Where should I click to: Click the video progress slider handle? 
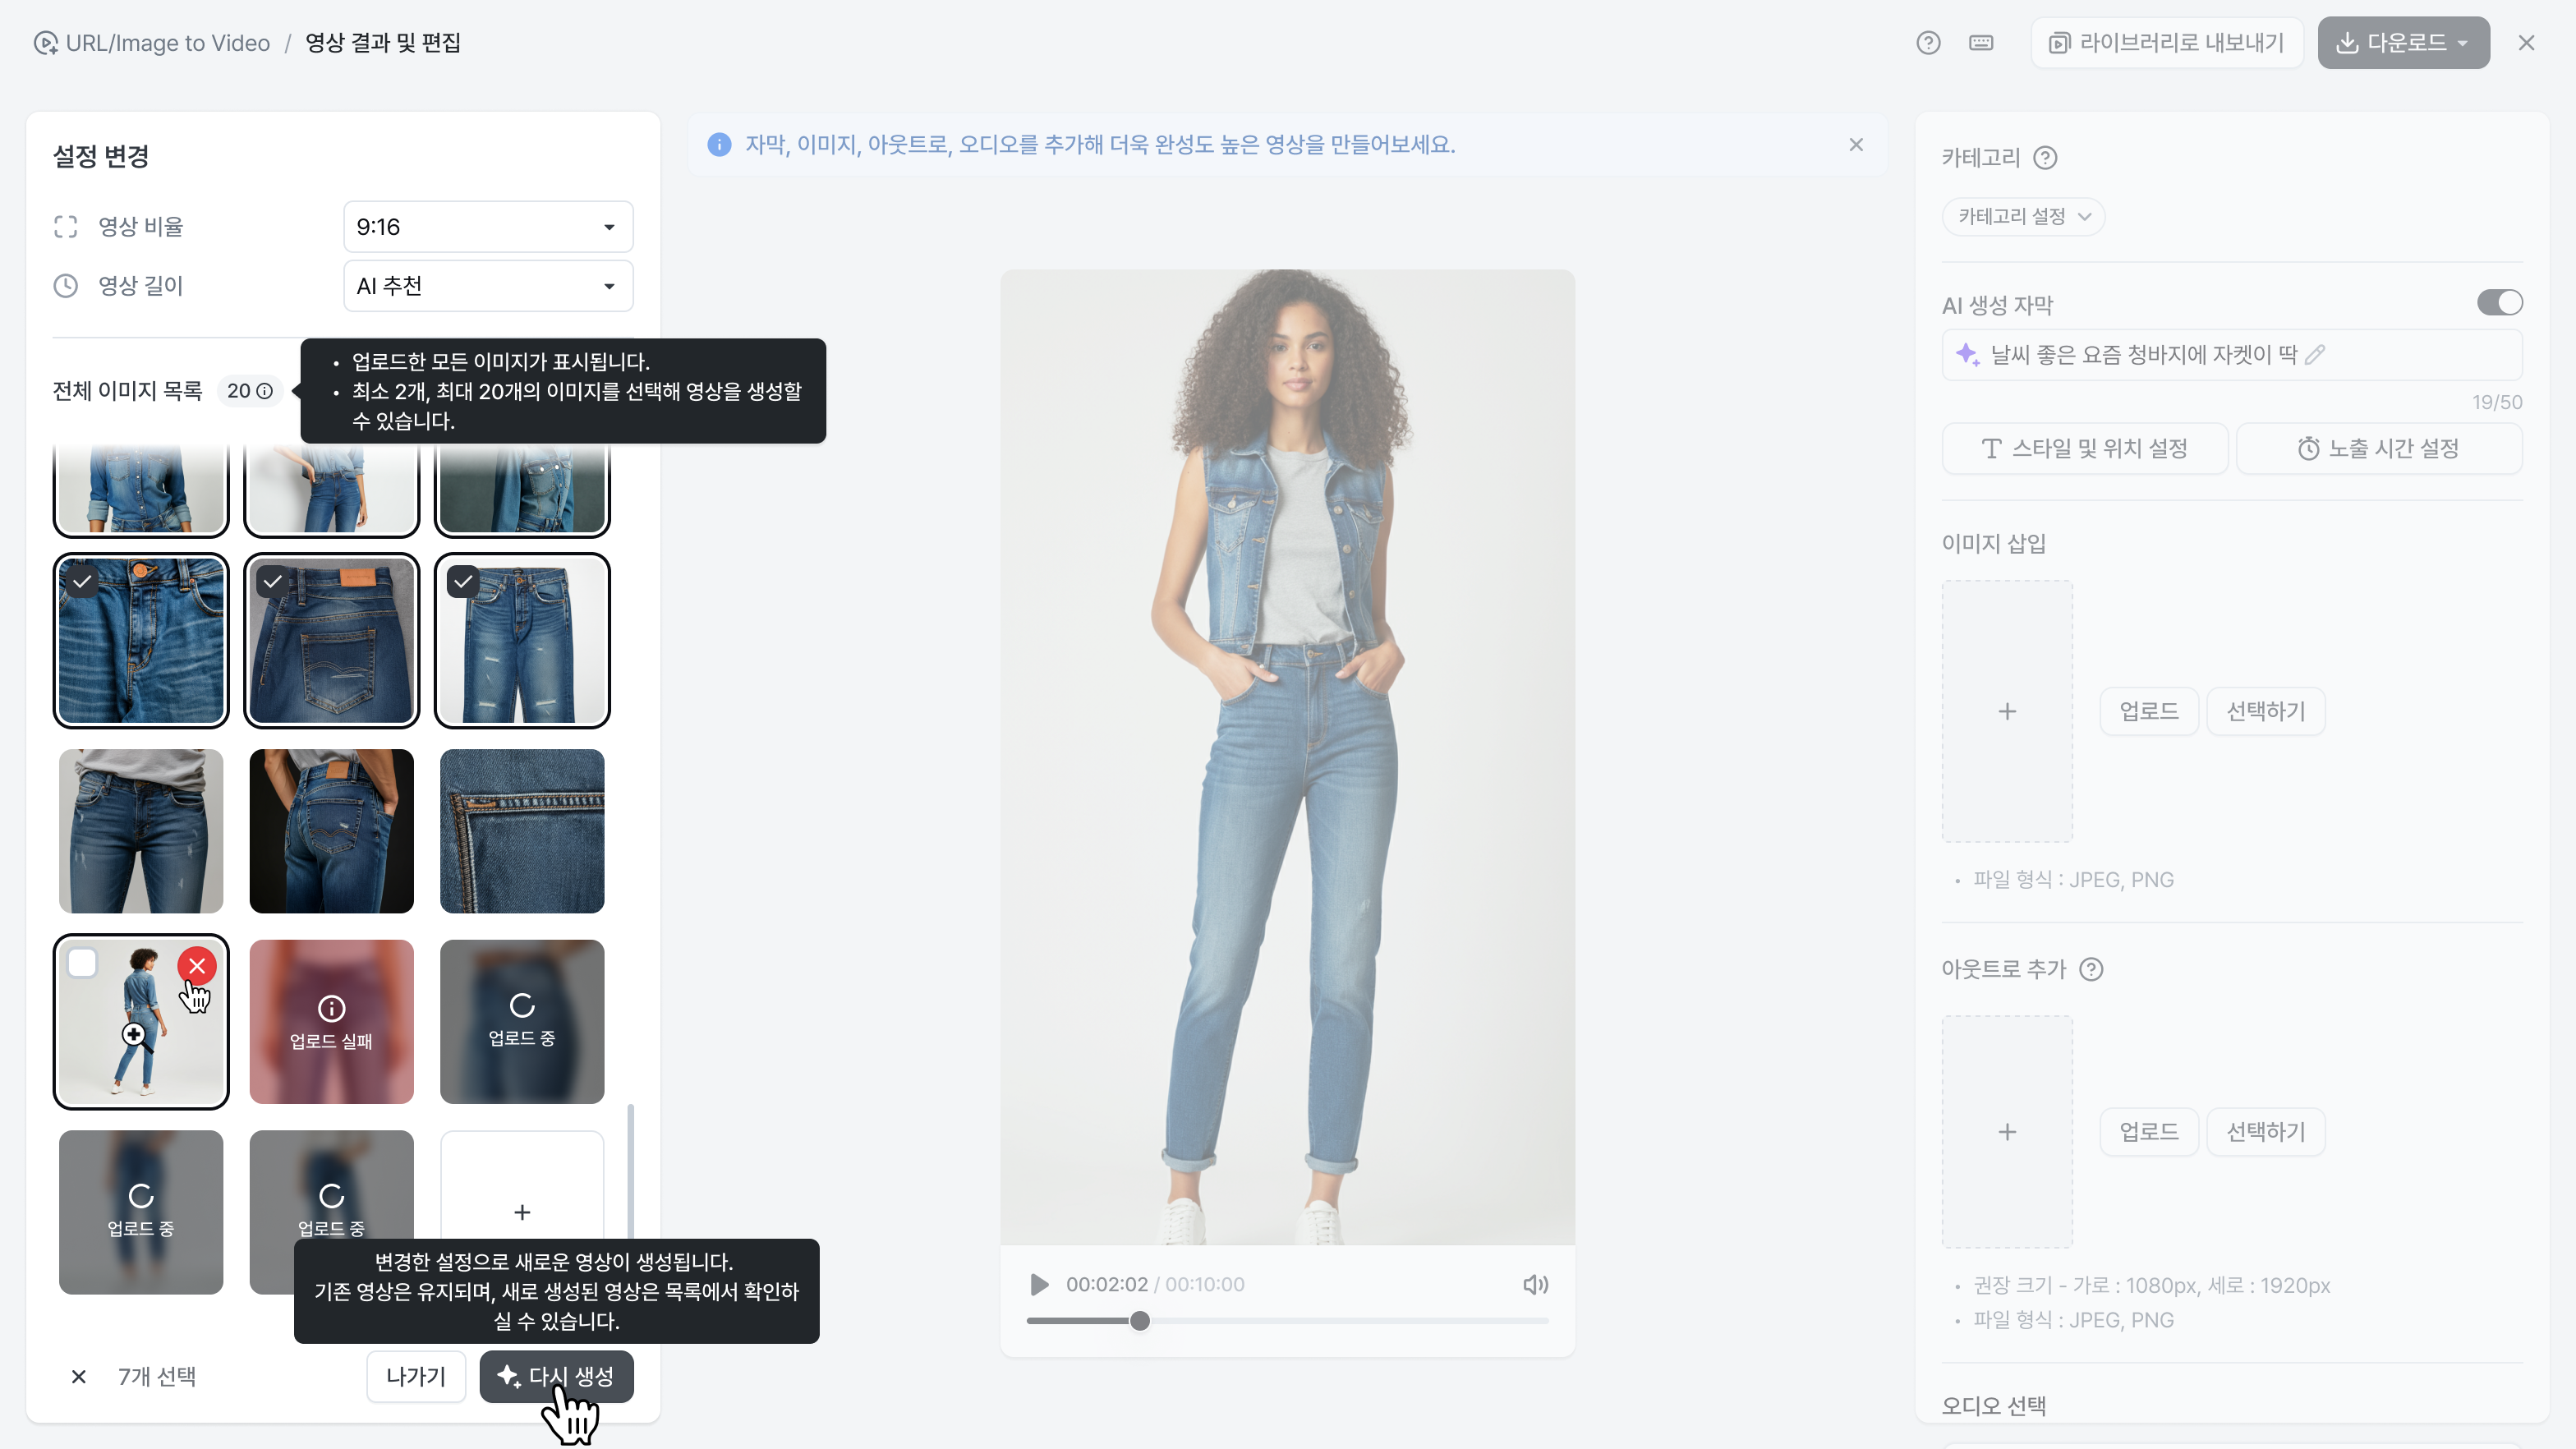(1140, 1321)
